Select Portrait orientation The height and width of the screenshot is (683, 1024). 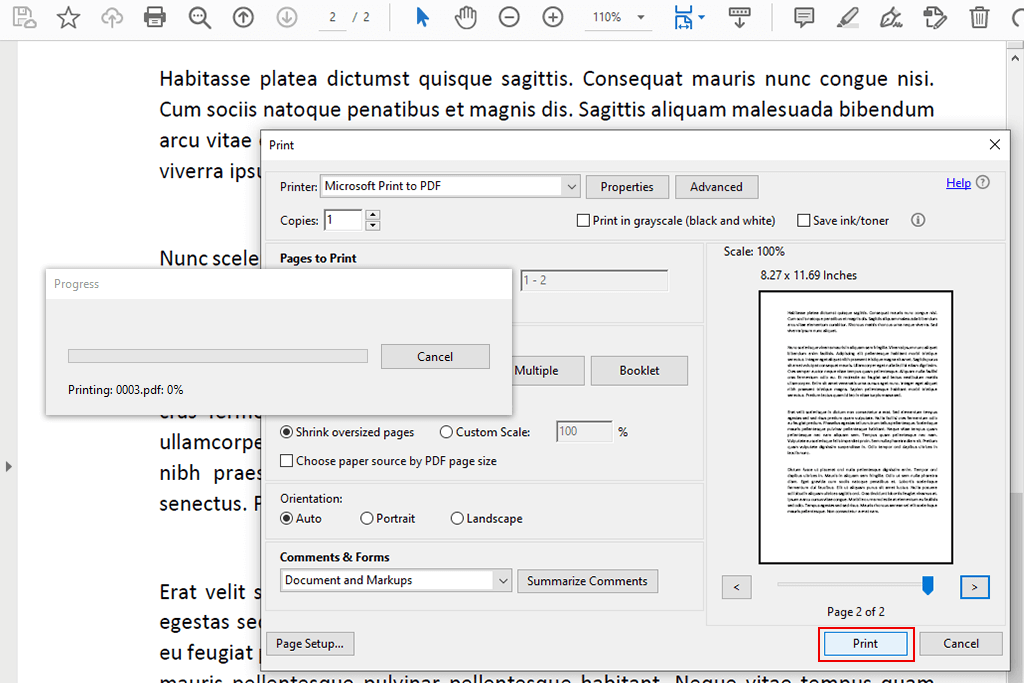coord(366,518)
